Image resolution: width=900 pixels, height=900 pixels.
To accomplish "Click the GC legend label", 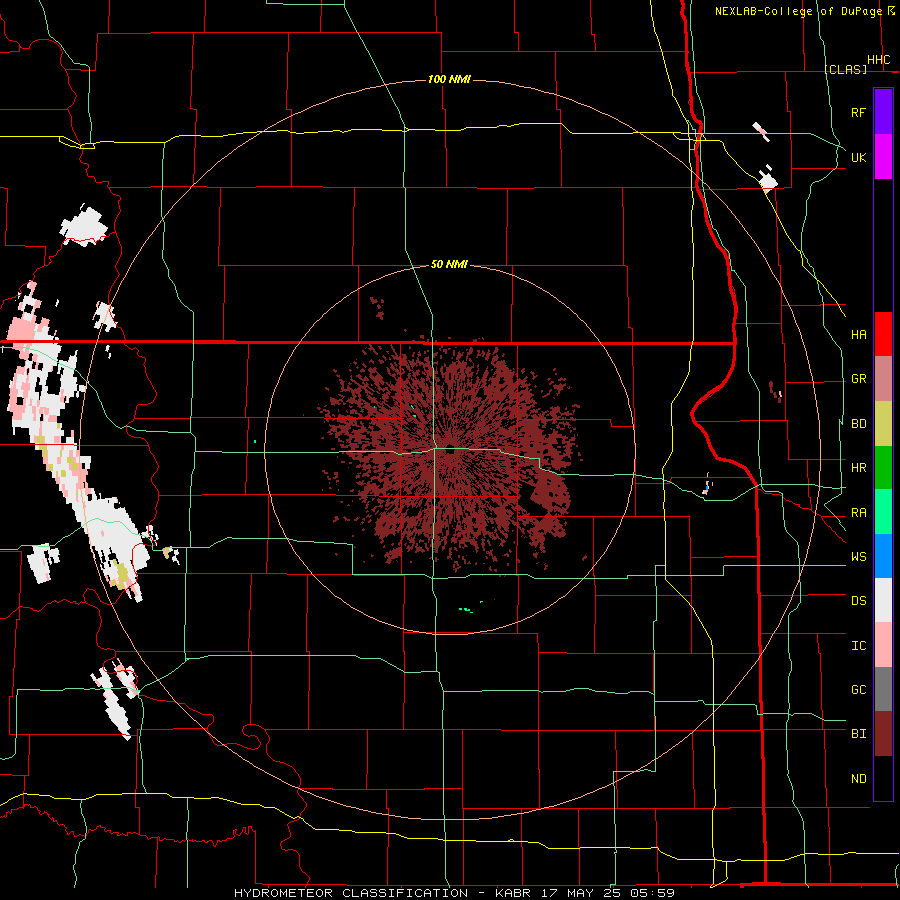I will click(x=858, y=689).
